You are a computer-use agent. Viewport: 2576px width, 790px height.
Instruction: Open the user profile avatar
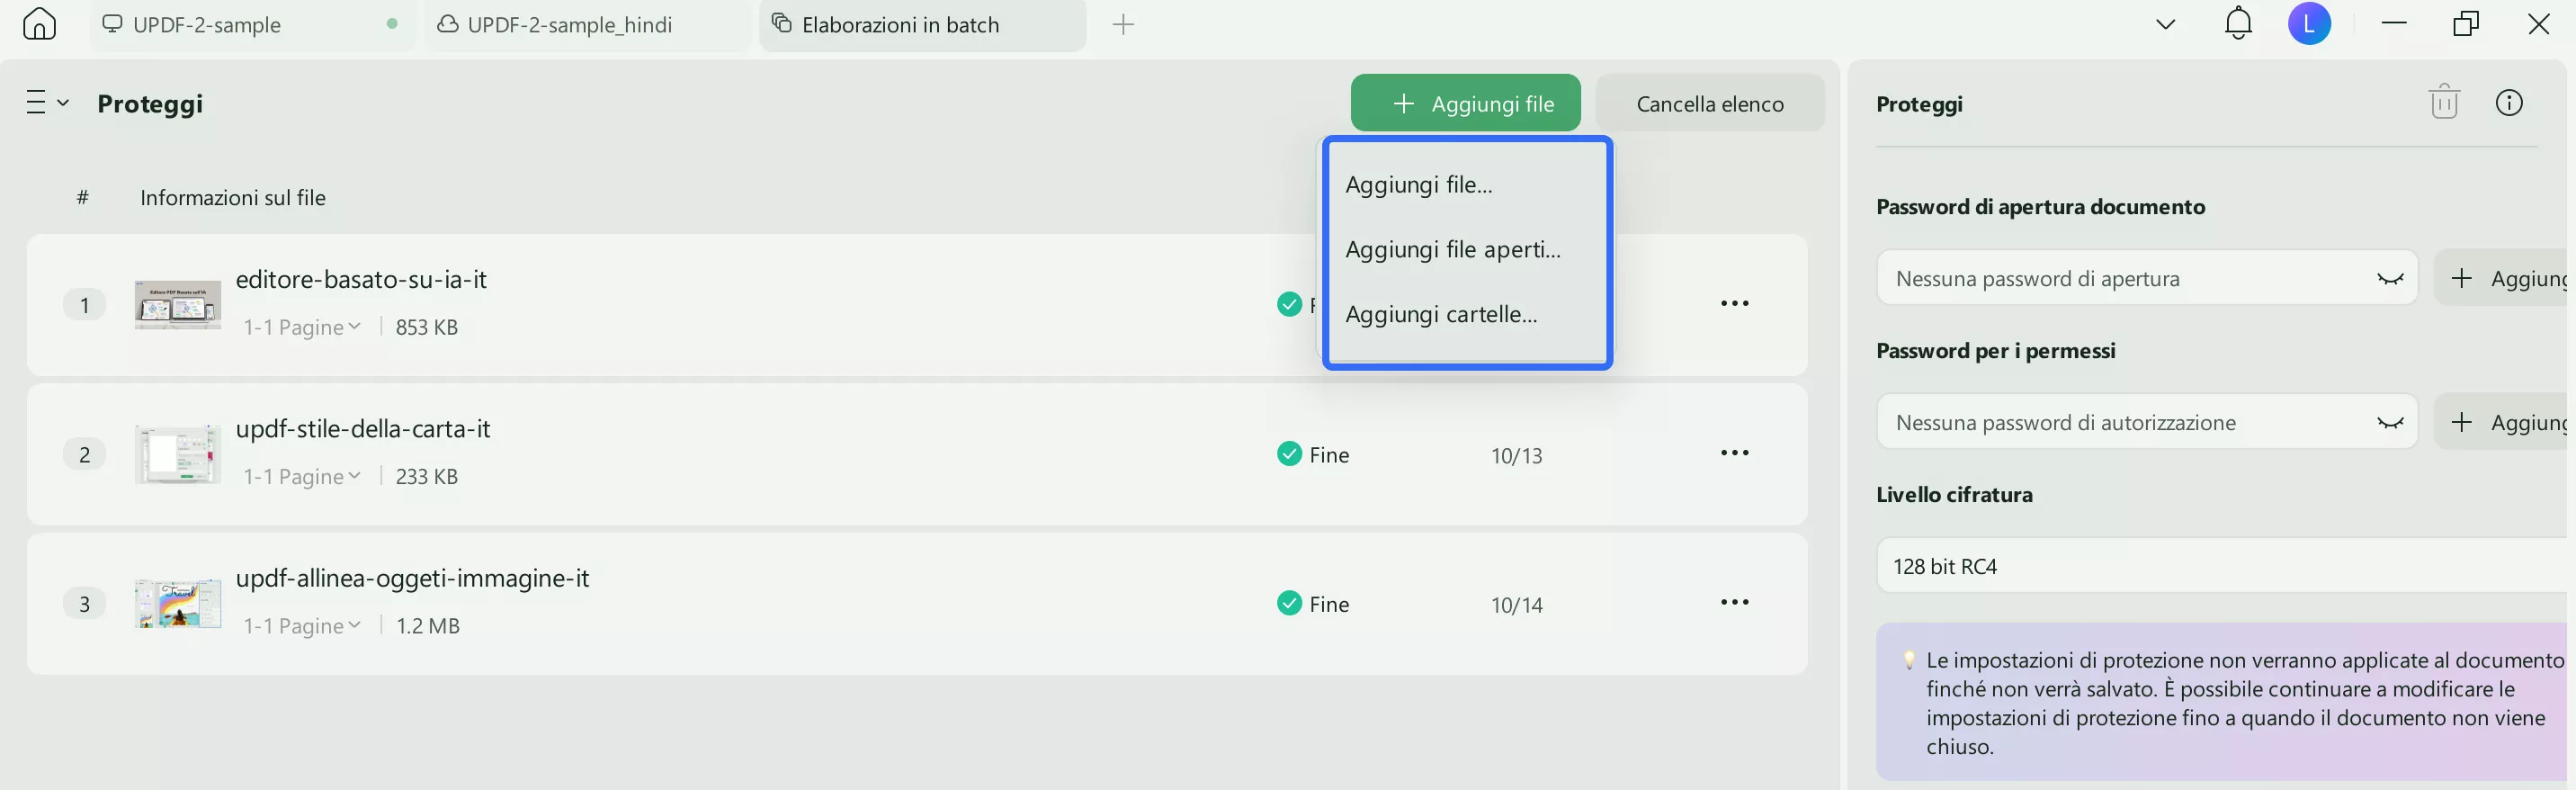pyautogui.click(x=2308, y=24)
